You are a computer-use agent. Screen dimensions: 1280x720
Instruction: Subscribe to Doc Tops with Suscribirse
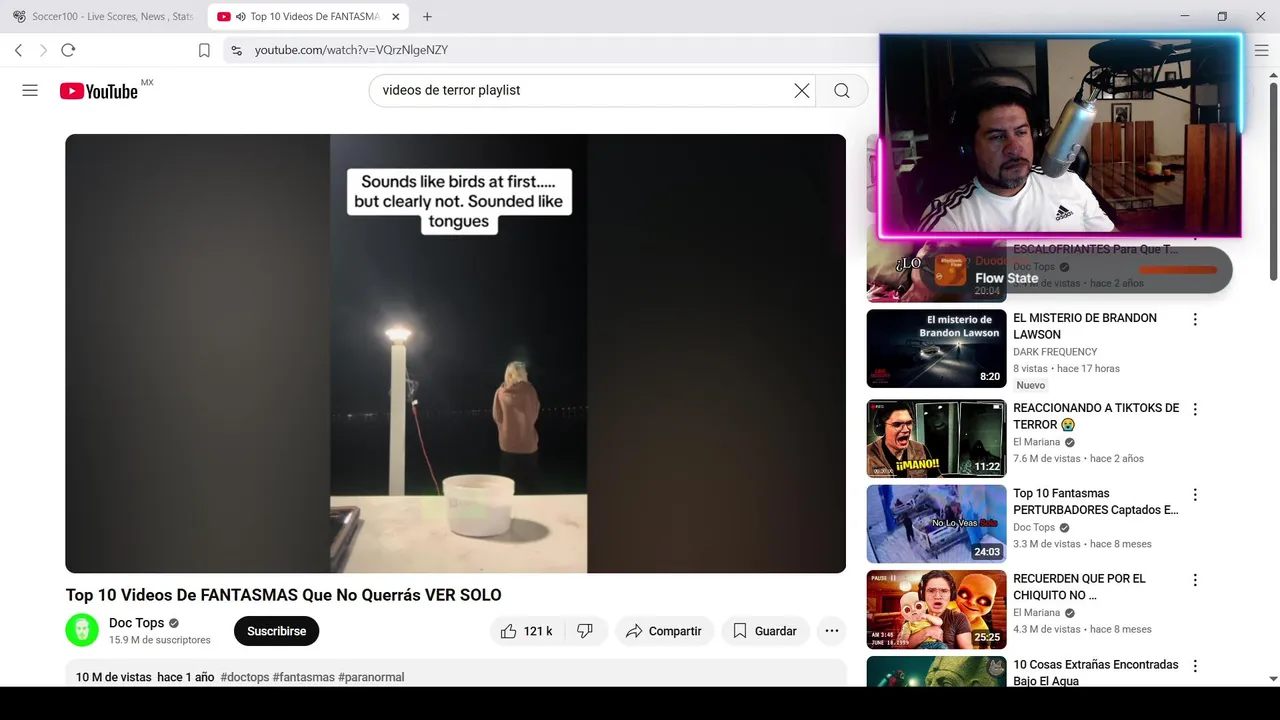276,631
